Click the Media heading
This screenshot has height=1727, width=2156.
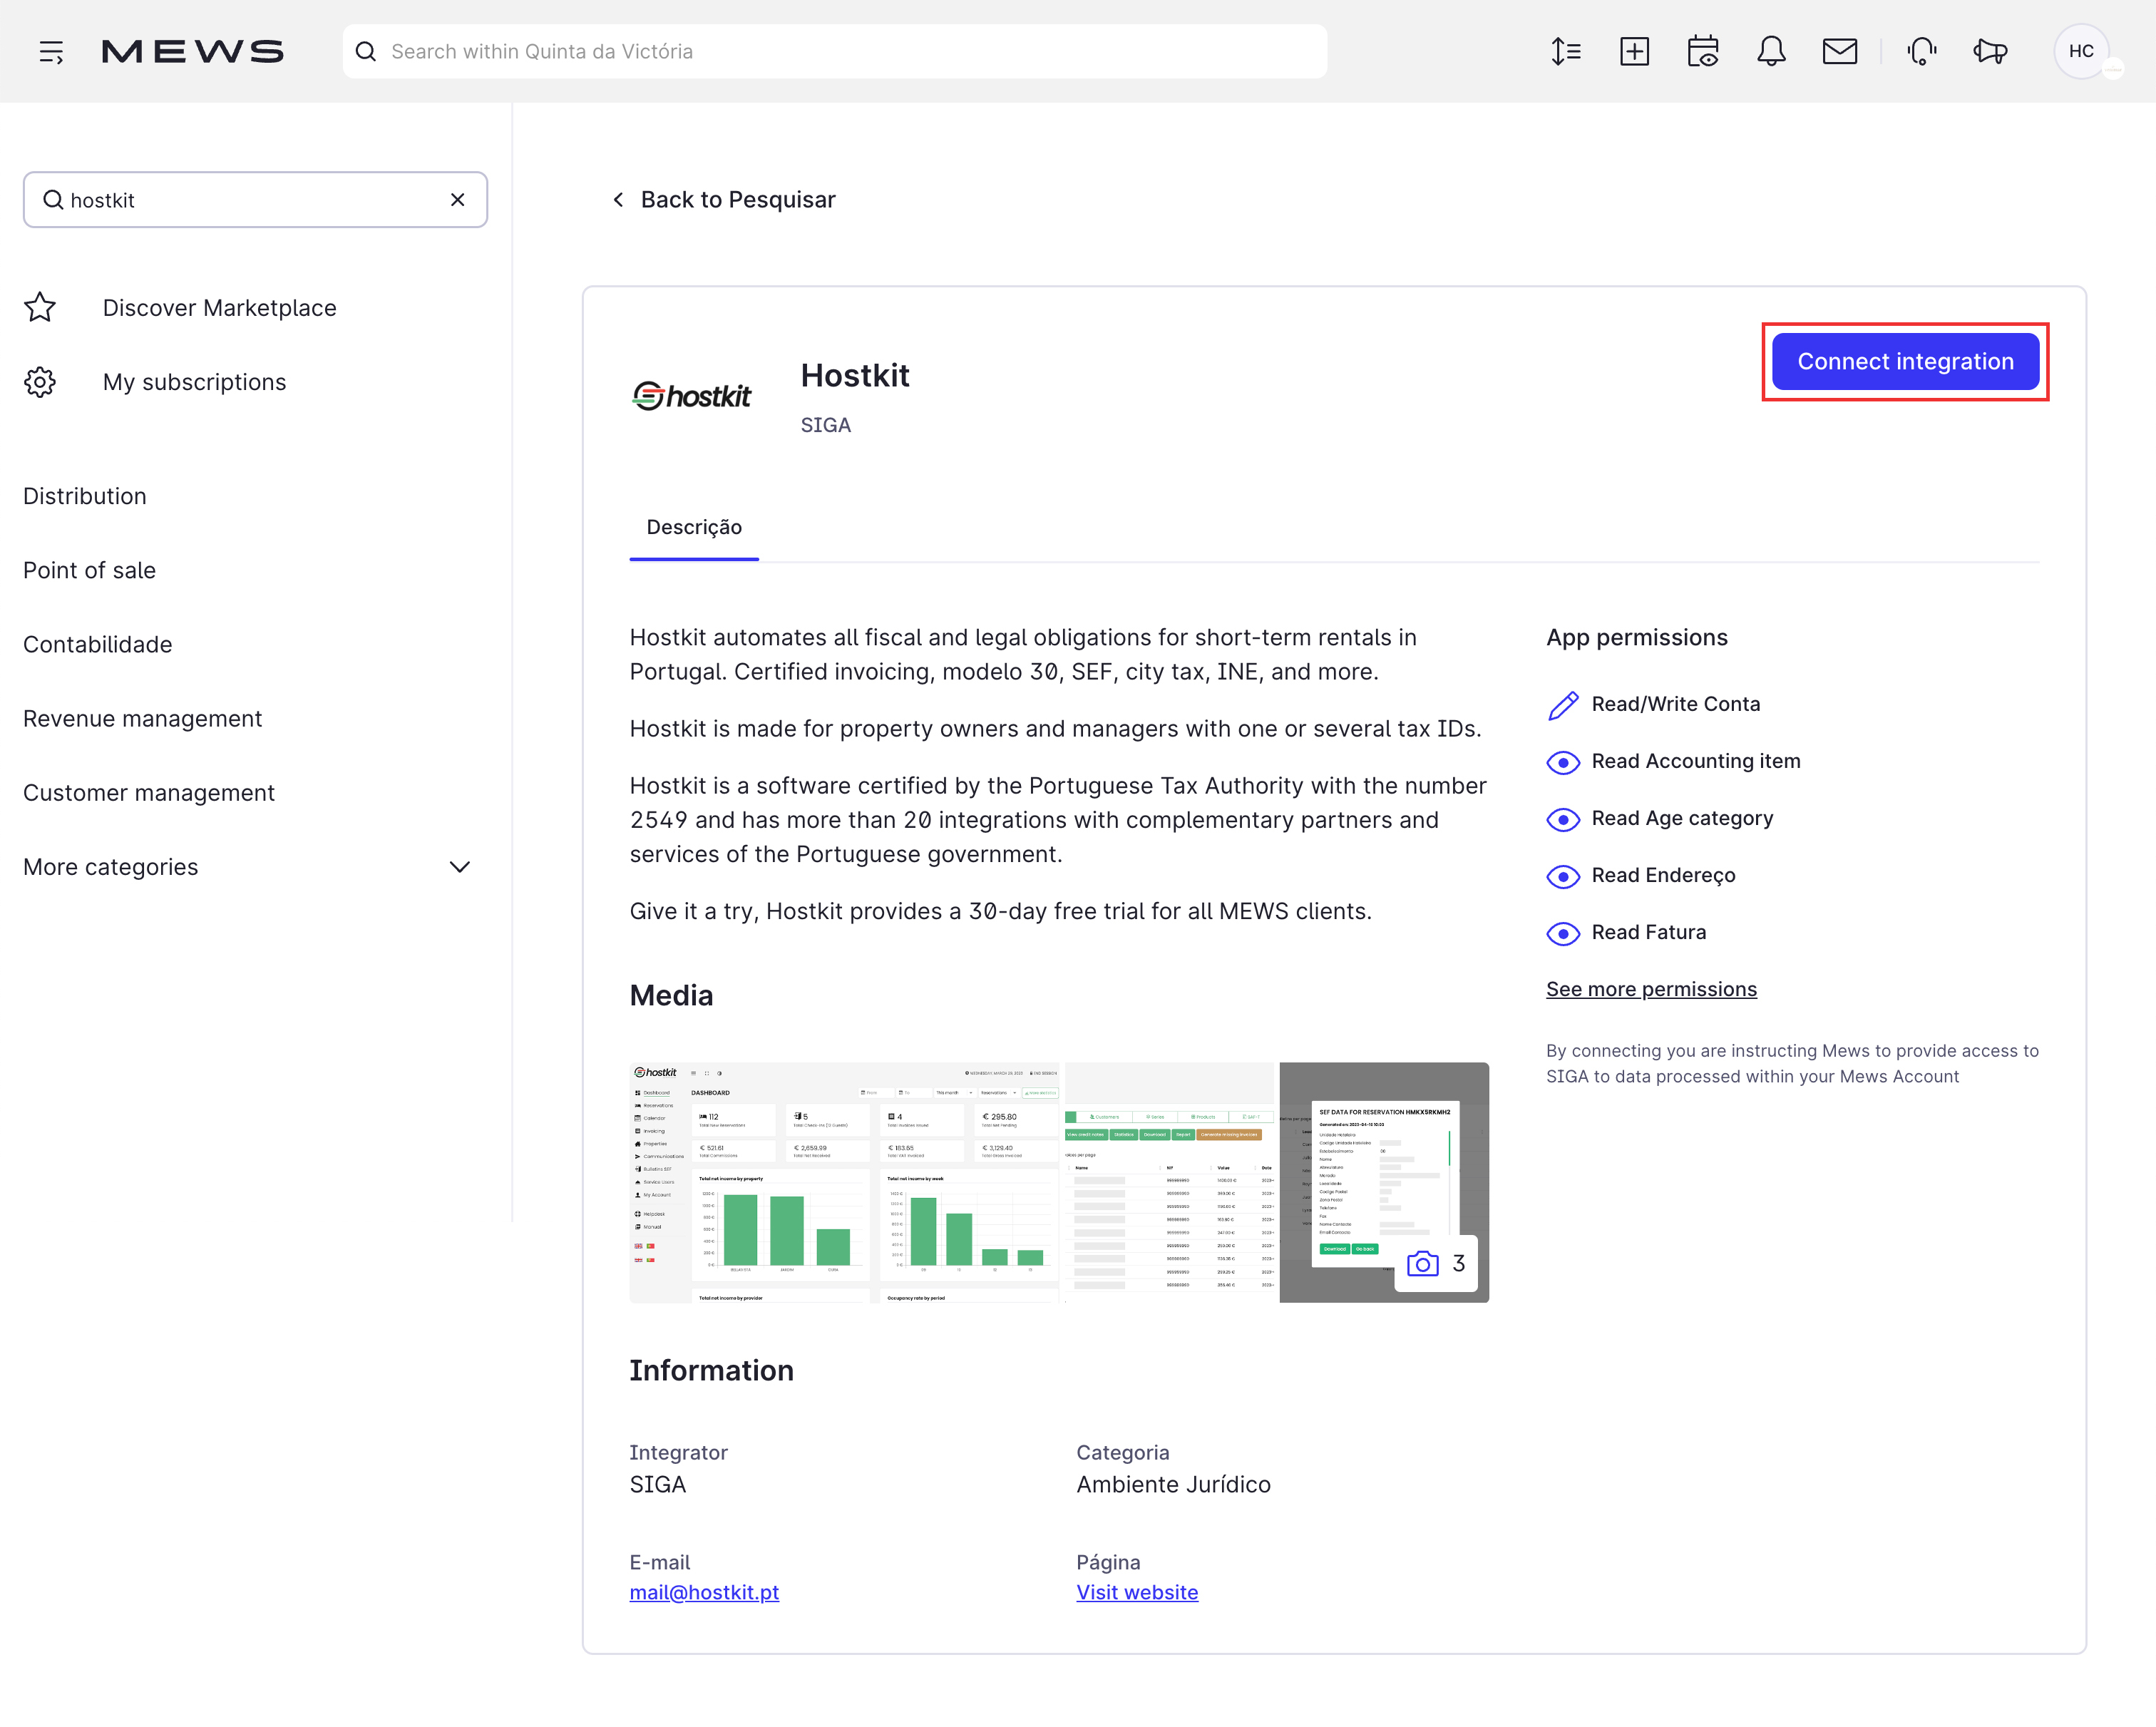(x=671, y=995)
